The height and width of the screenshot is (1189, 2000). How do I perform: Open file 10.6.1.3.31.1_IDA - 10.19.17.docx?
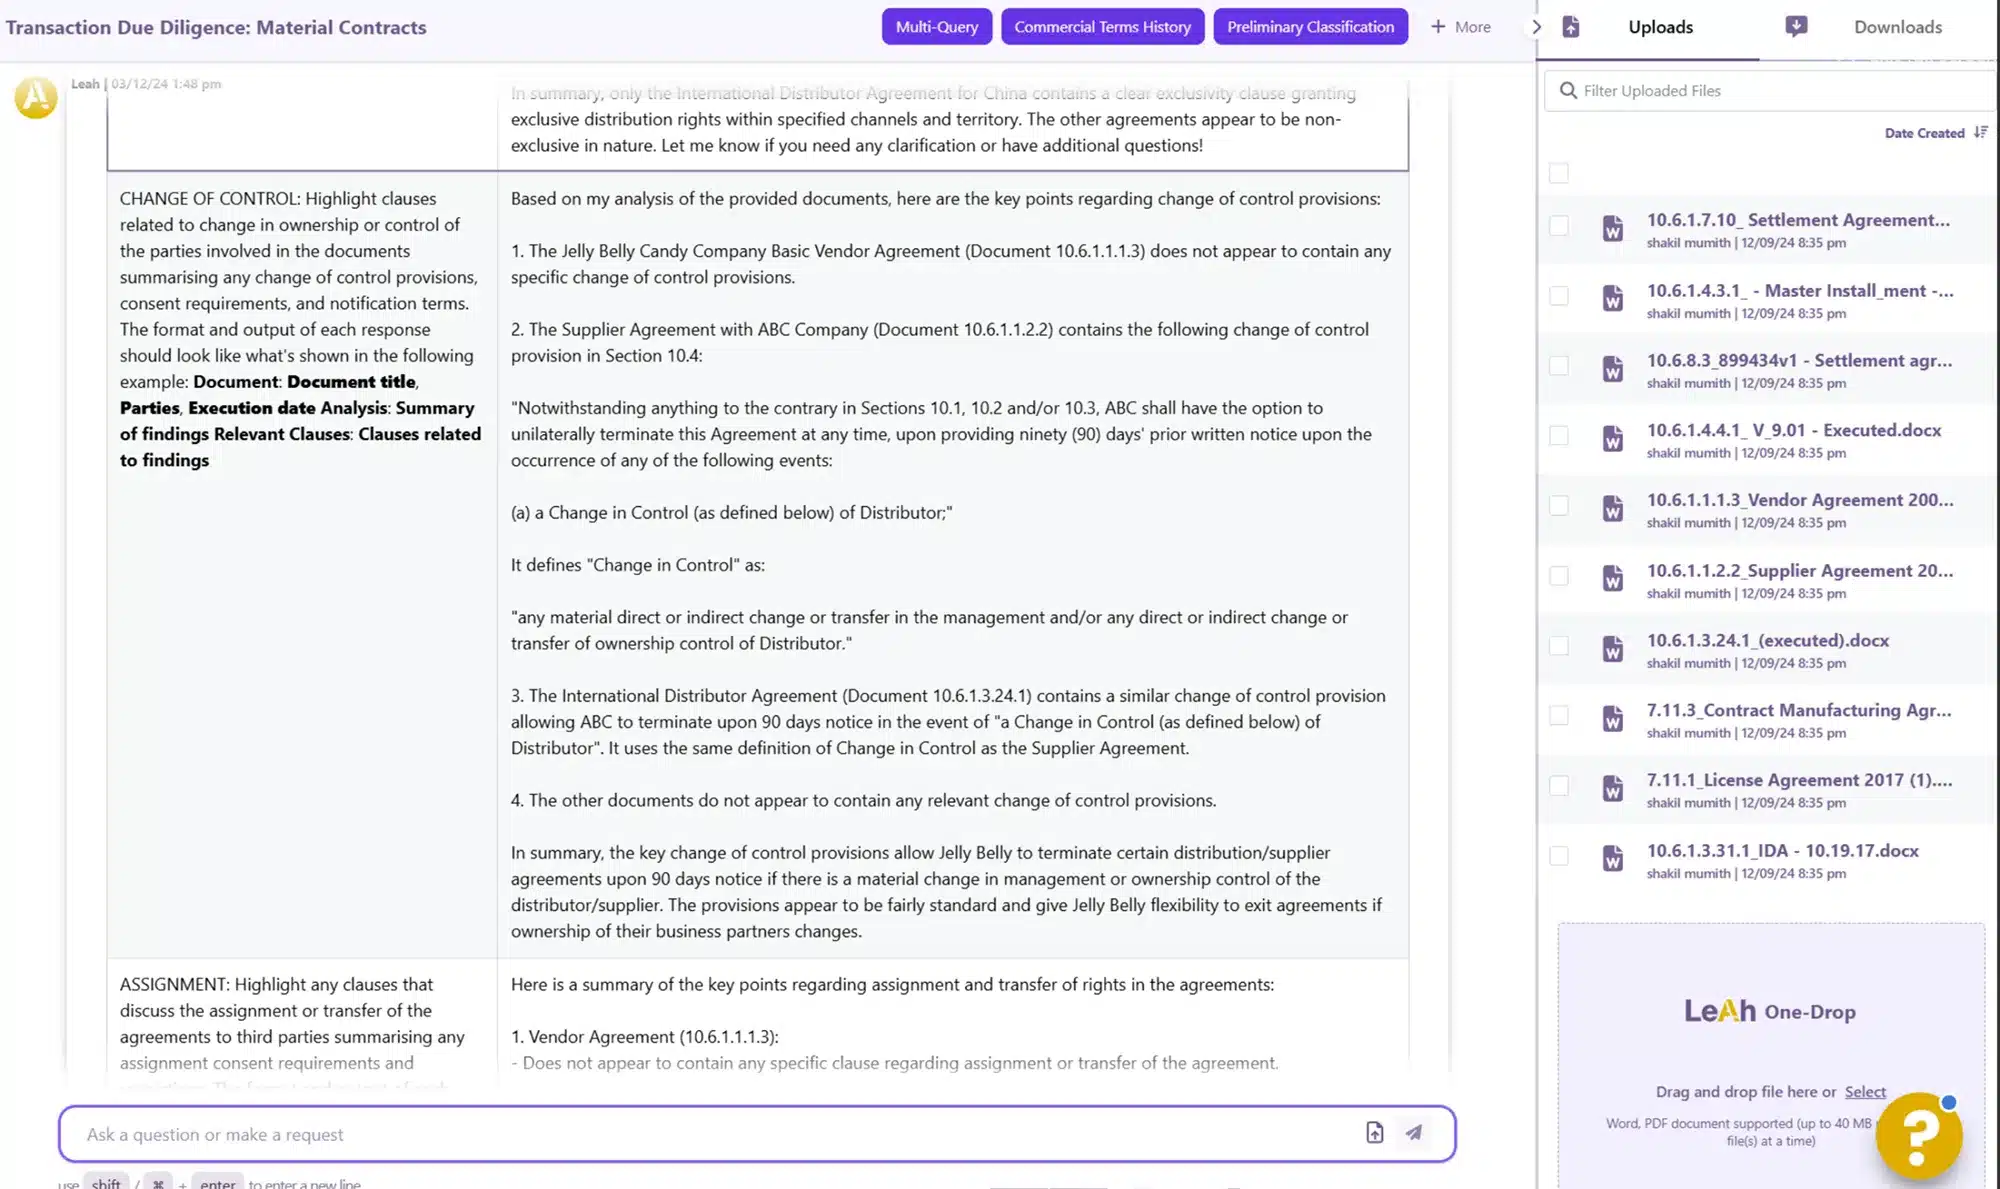point(1782,851)
